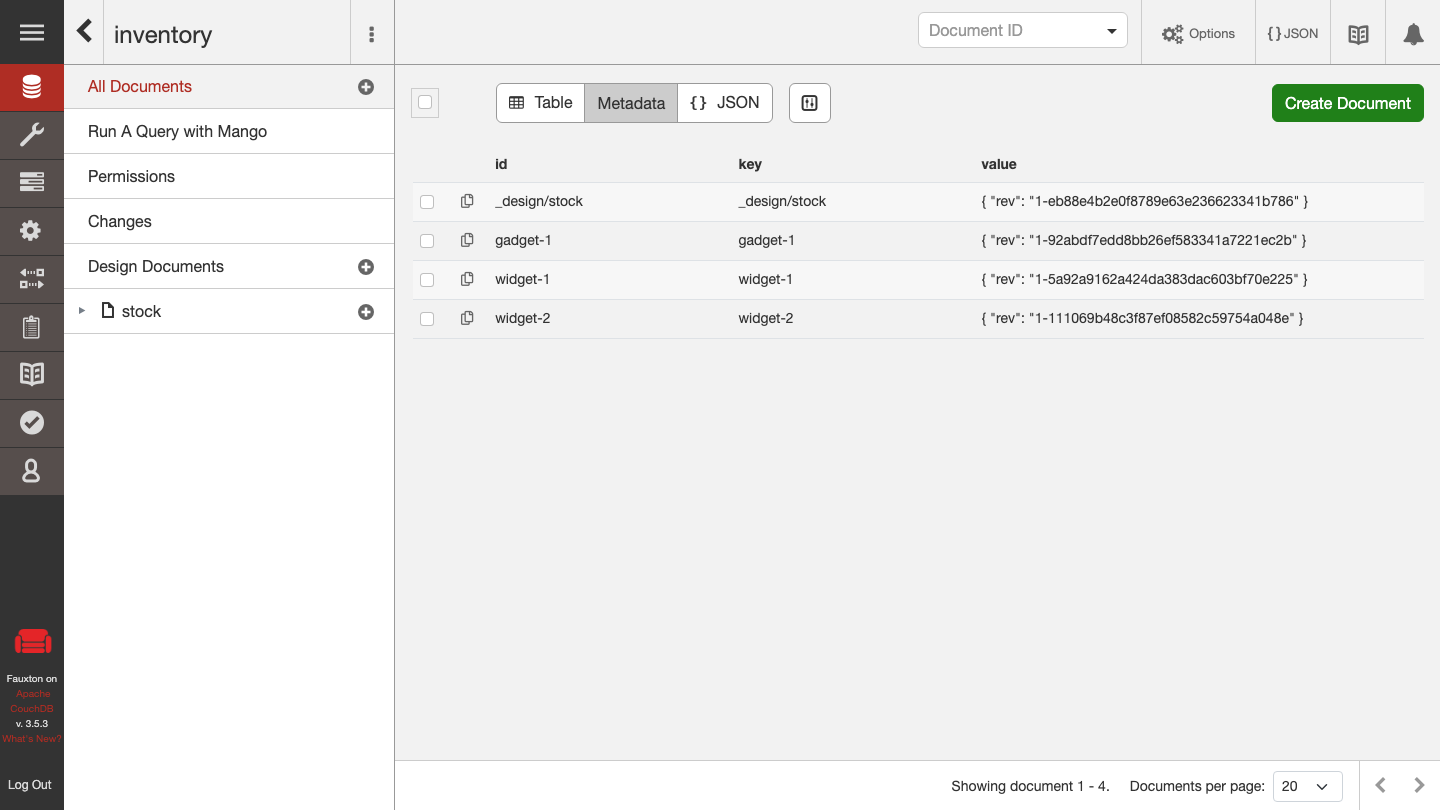
Task: Click widget-2 rev value cell
Action: point(1142,318)
